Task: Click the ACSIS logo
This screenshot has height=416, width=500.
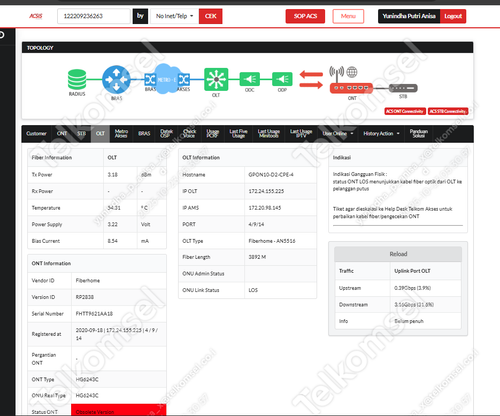Action: [36, 16]
